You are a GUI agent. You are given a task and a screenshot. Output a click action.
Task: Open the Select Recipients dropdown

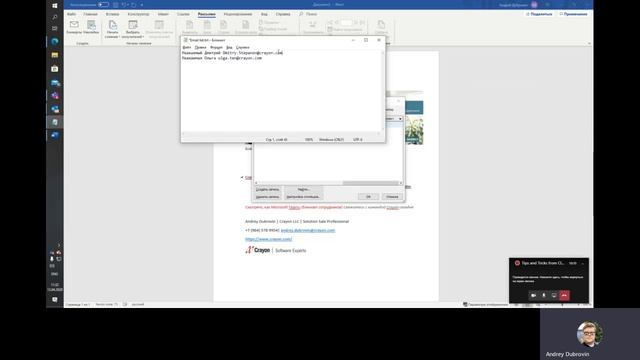point(133,29)
